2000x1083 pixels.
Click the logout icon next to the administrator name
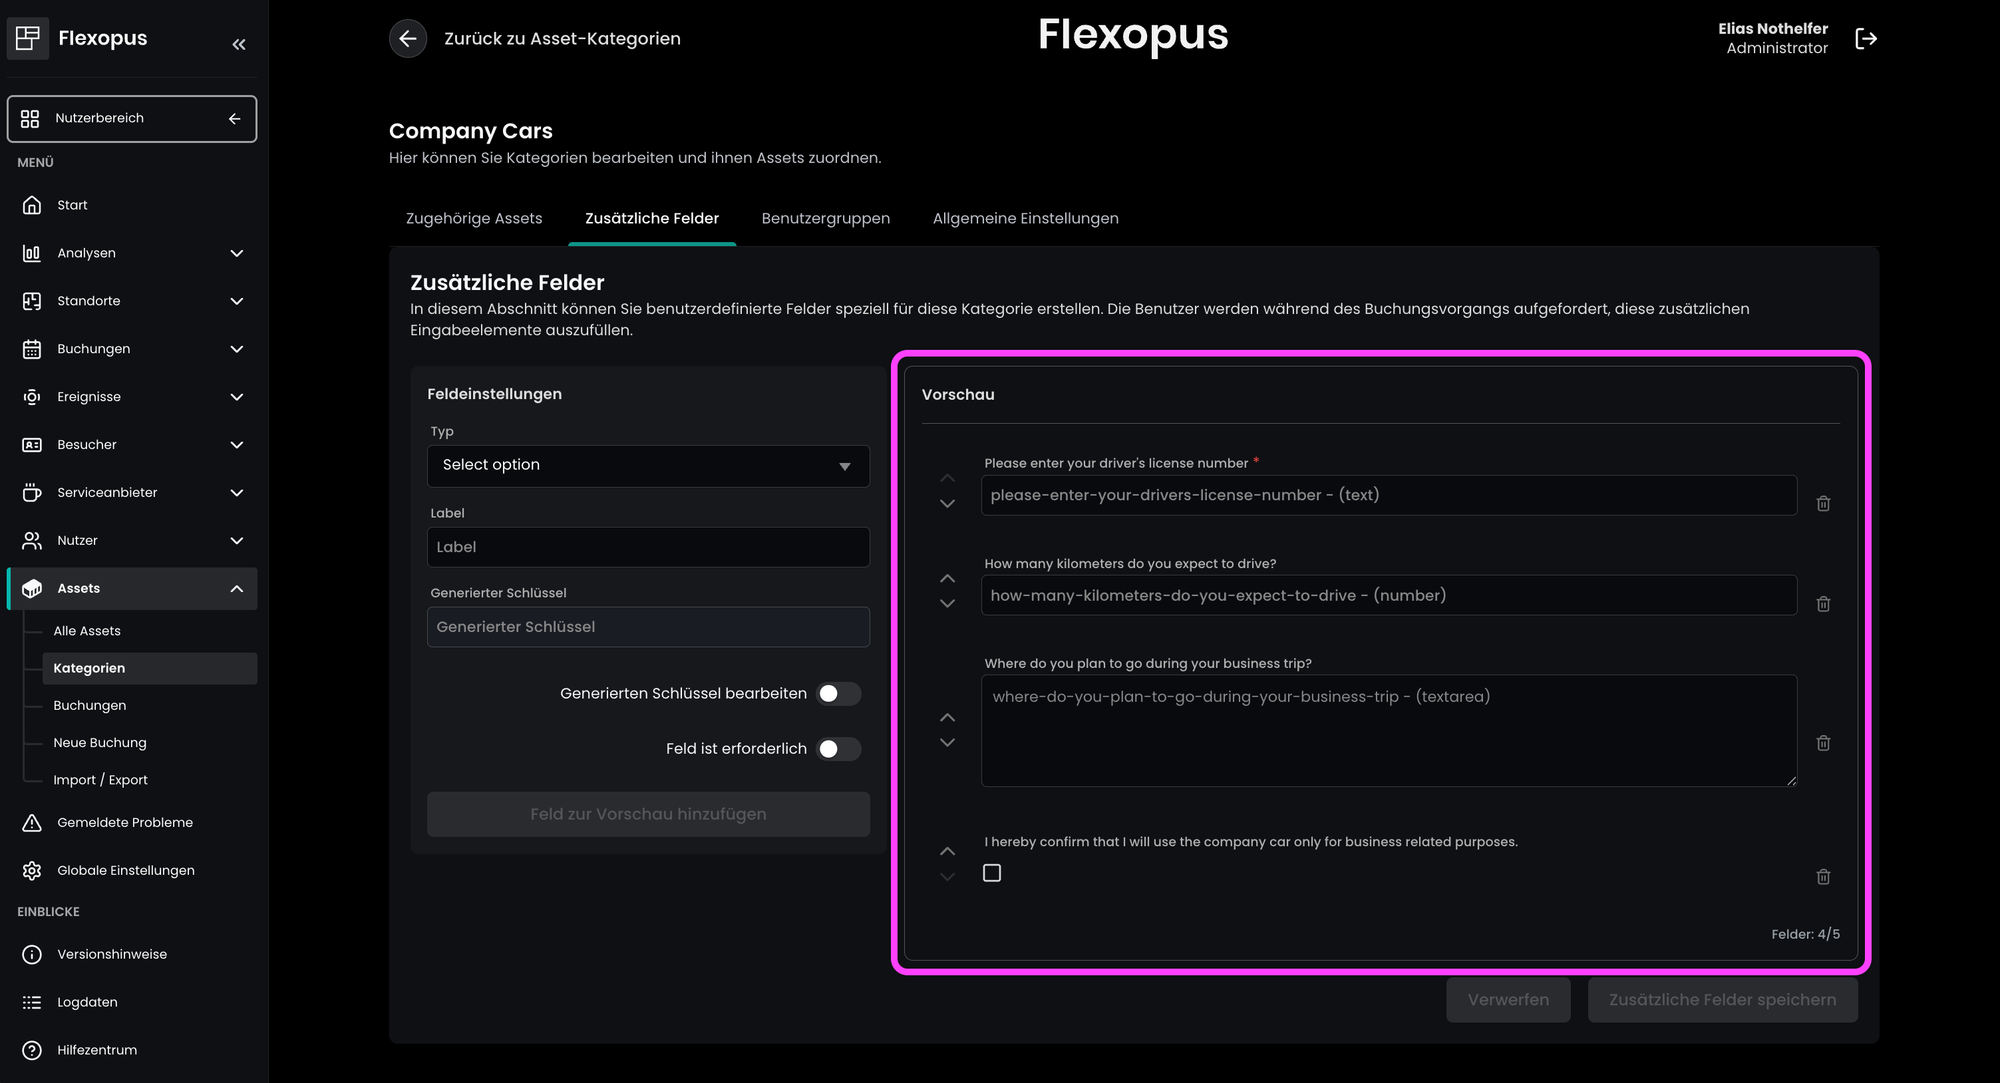click(x=1866, y=39)
